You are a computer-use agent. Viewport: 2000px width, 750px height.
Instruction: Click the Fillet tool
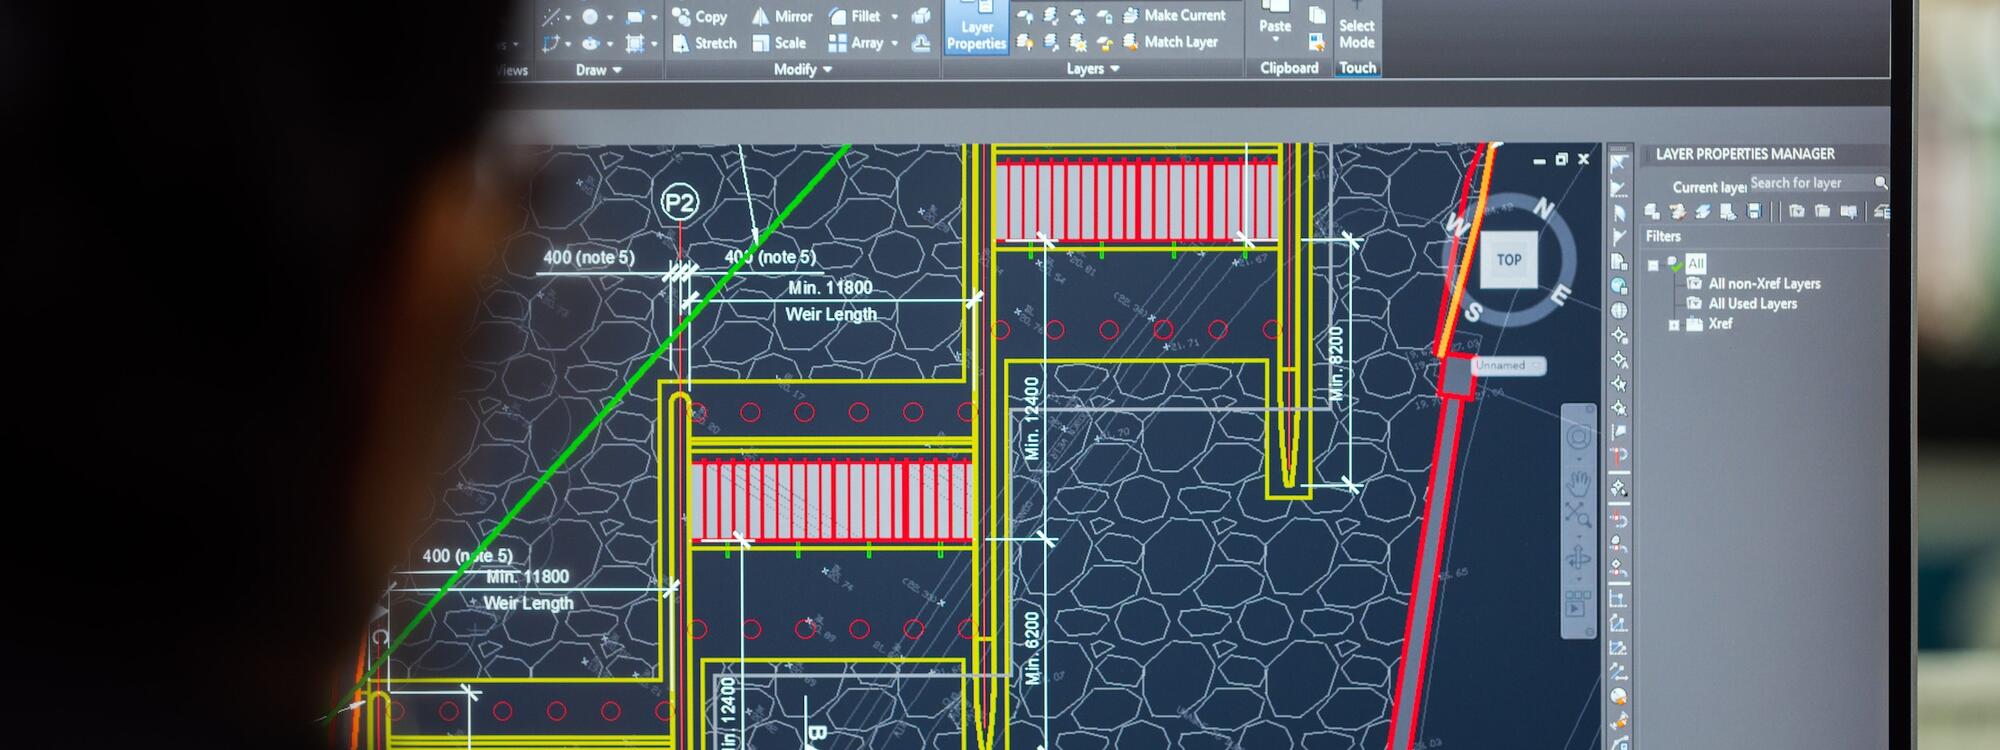(x=855, y=16)
